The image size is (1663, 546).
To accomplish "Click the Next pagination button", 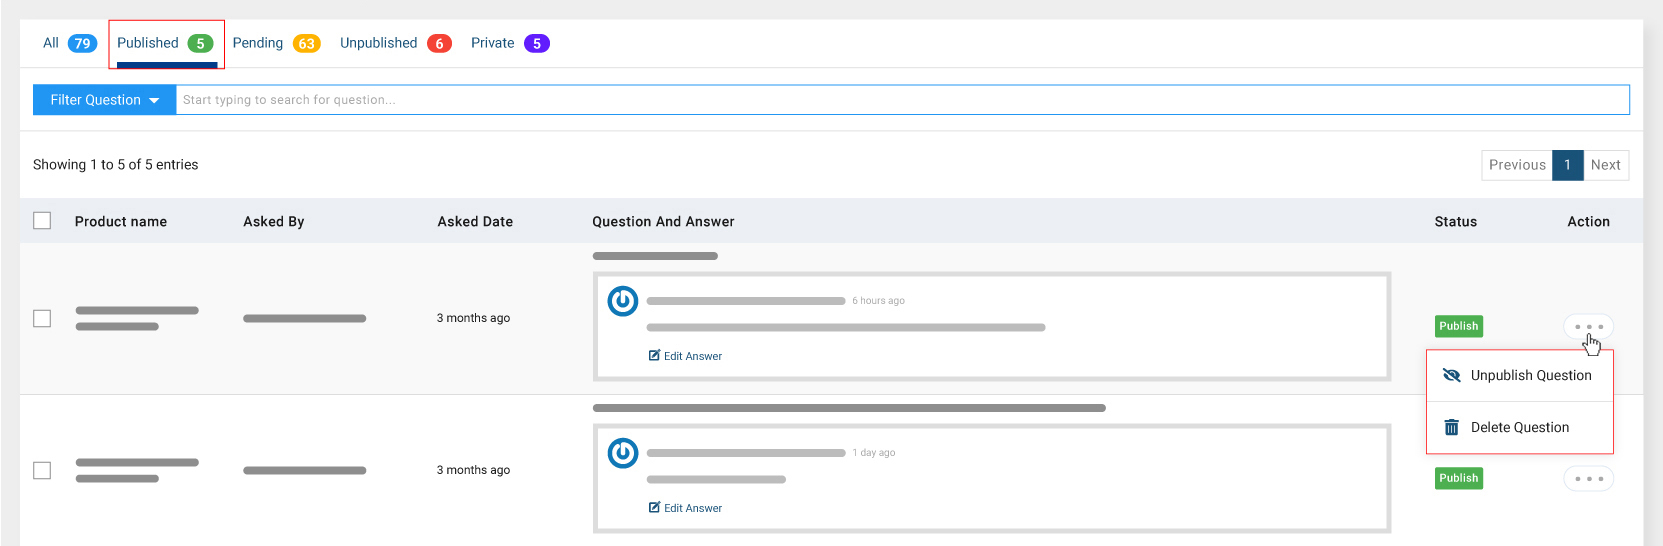I will pyautogui.click(x=1605, y=165).
